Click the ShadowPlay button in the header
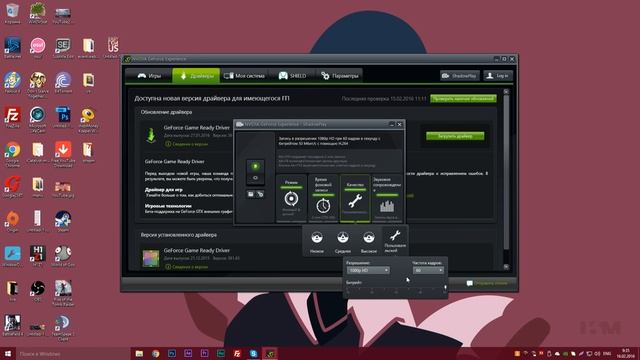This screenshot has height=360, width=640. (460, 76)
